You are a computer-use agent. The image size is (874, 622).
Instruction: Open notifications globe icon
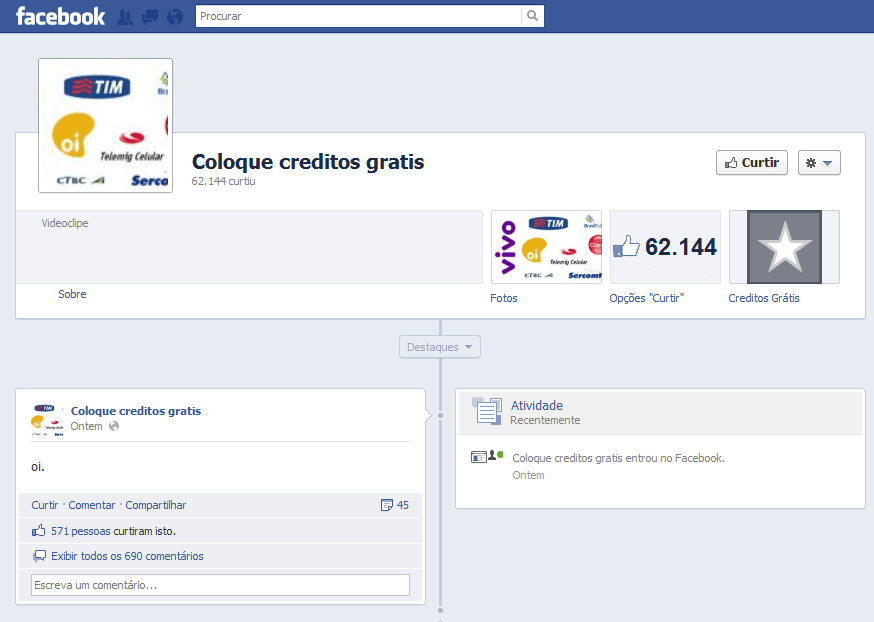click(x=175, y=17)
